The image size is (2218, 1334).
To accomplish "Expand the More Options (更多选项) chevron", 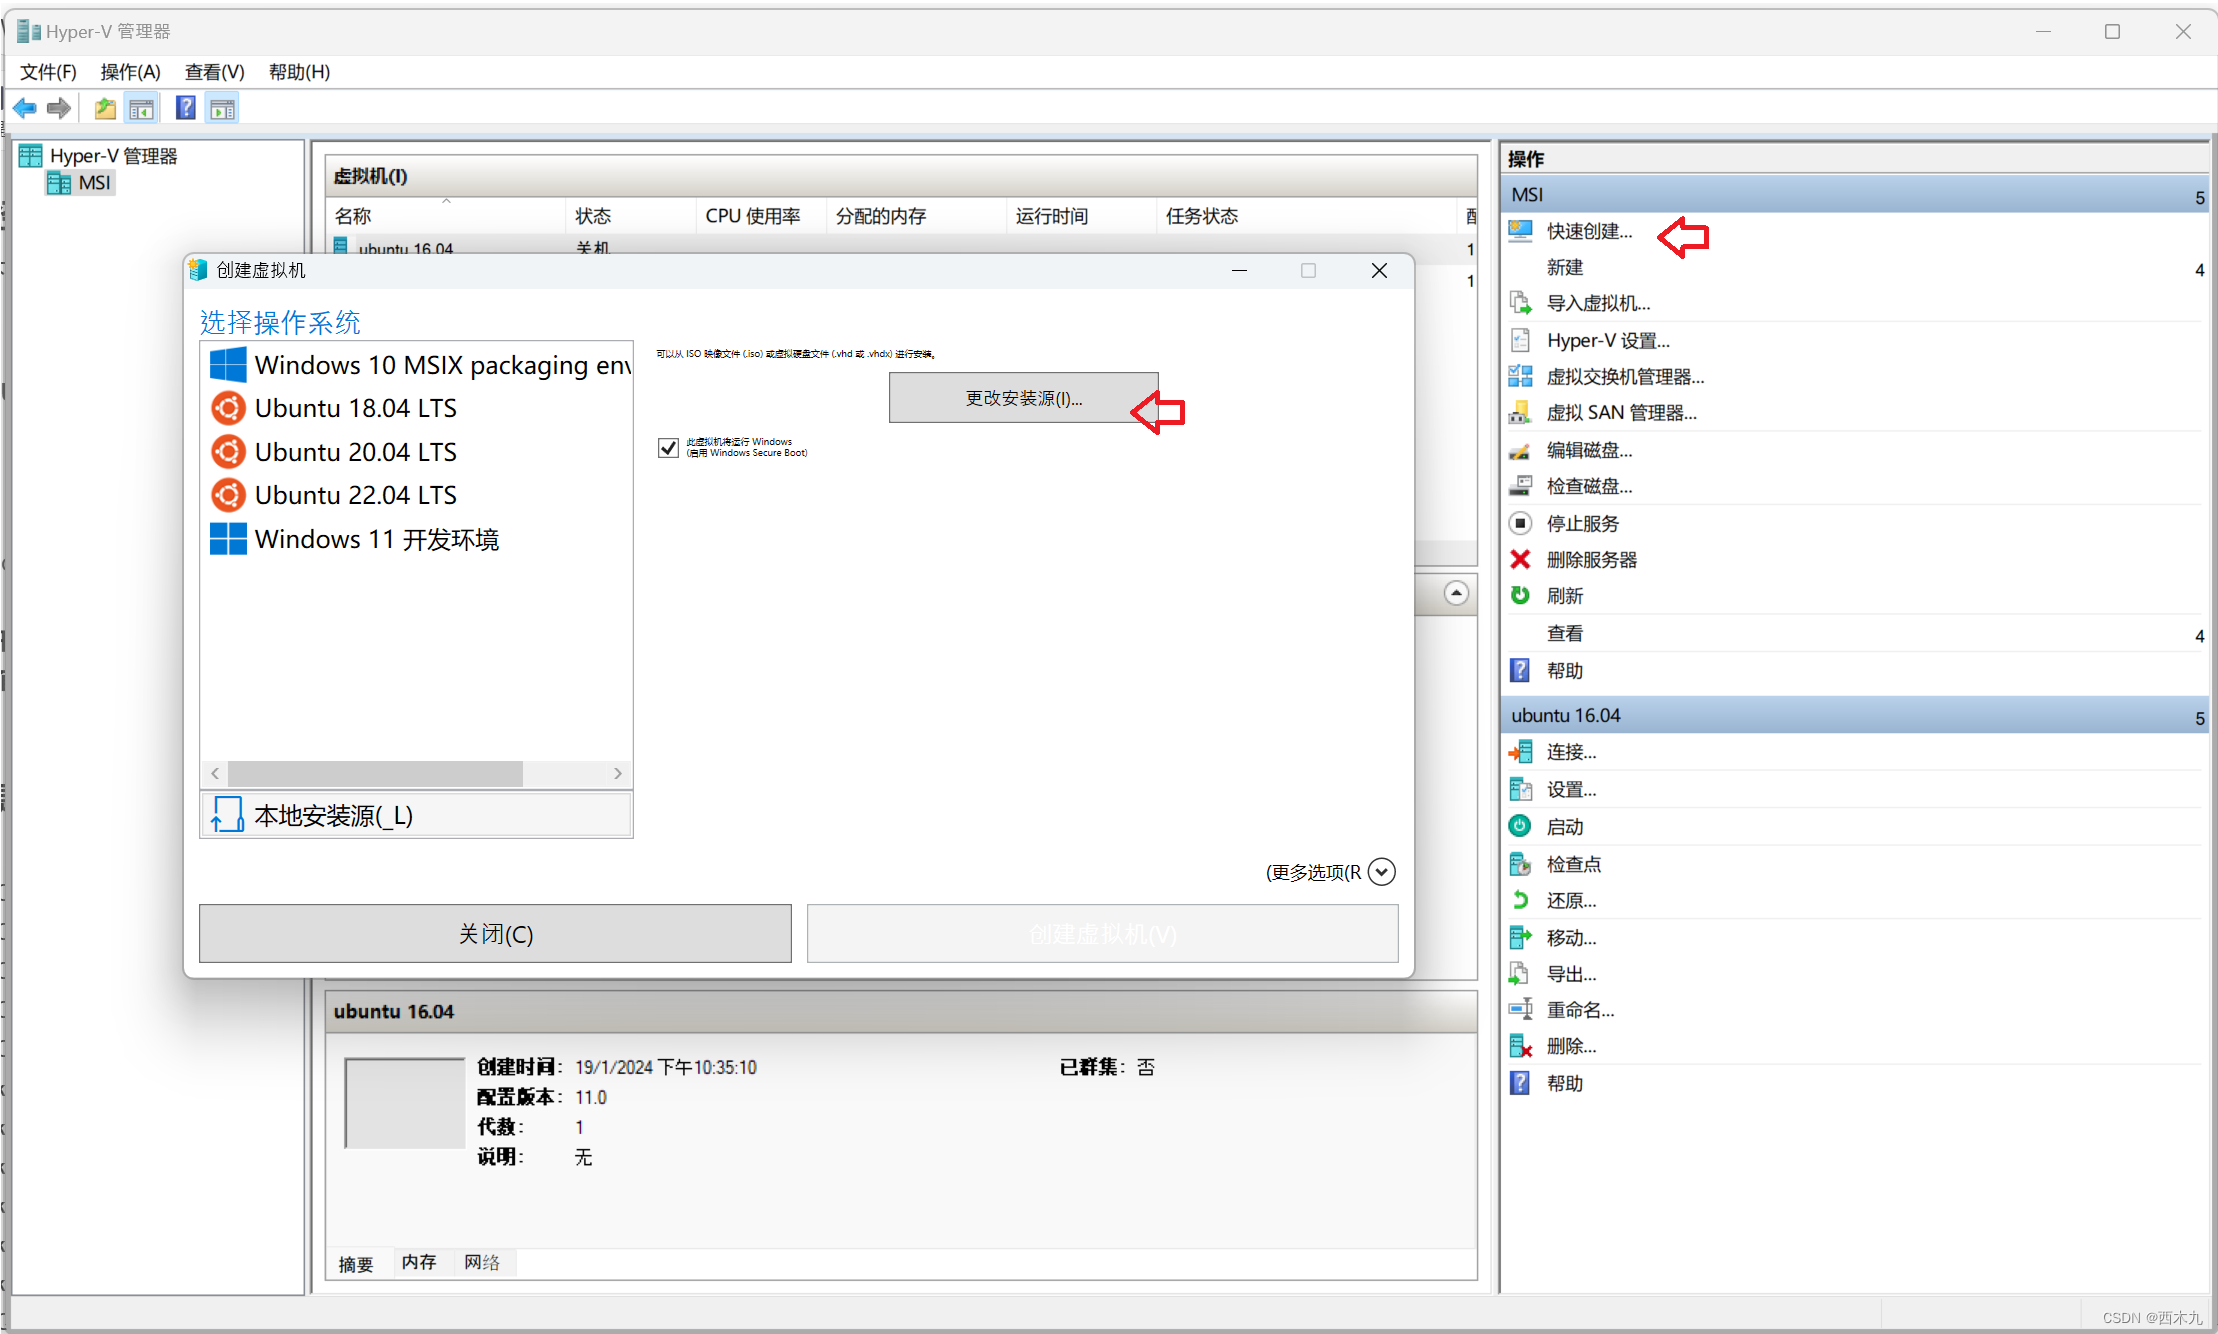I will tap(1381, 872).
